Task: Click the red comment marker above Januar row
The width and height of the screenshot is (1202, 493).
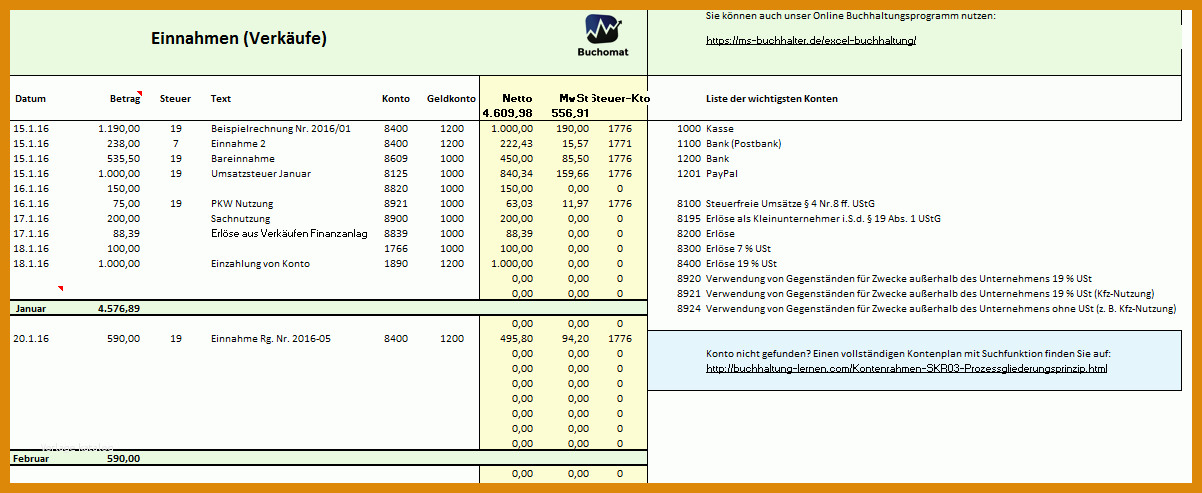Action: coord(60,289)
